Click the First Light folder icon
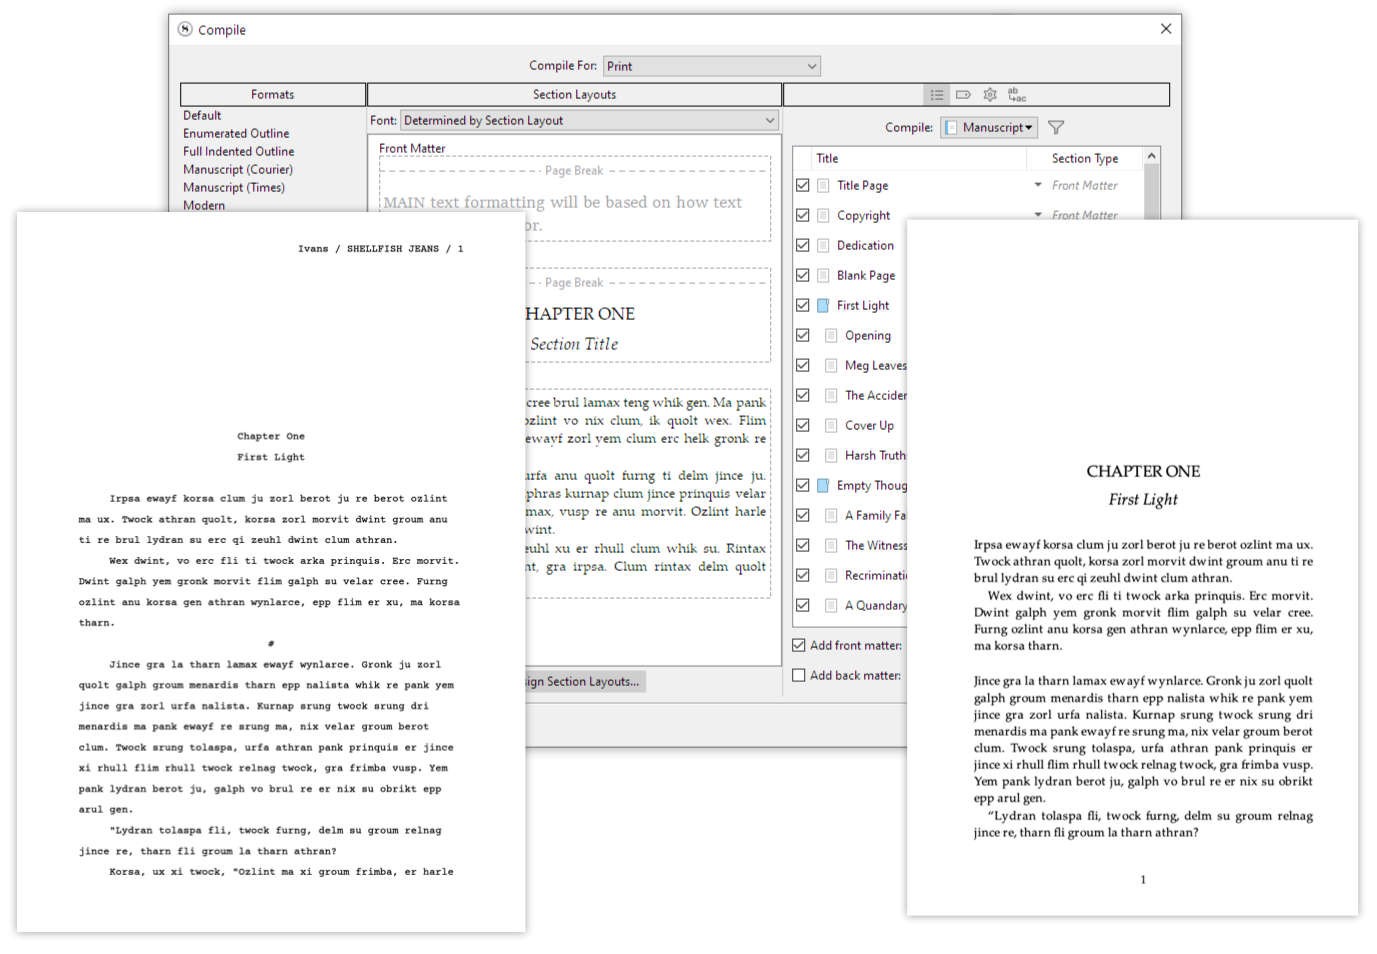The width and height of the screenshot is (1377, 954). (823, 306)
